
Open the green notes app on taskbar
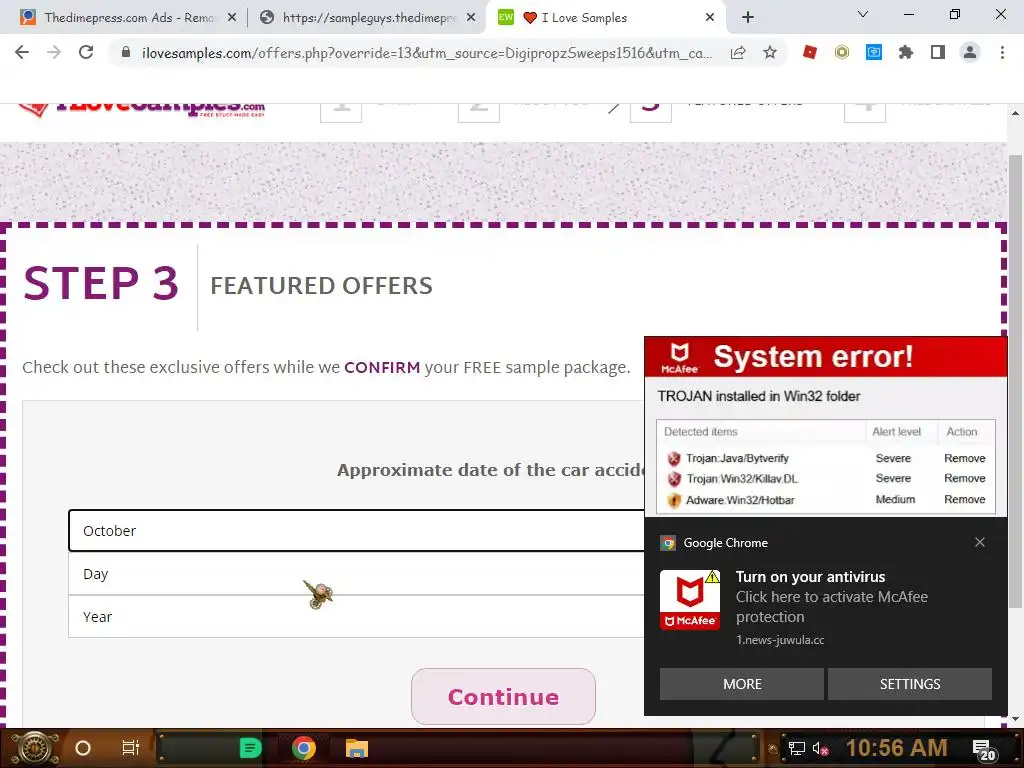click(x=250, y=748)
